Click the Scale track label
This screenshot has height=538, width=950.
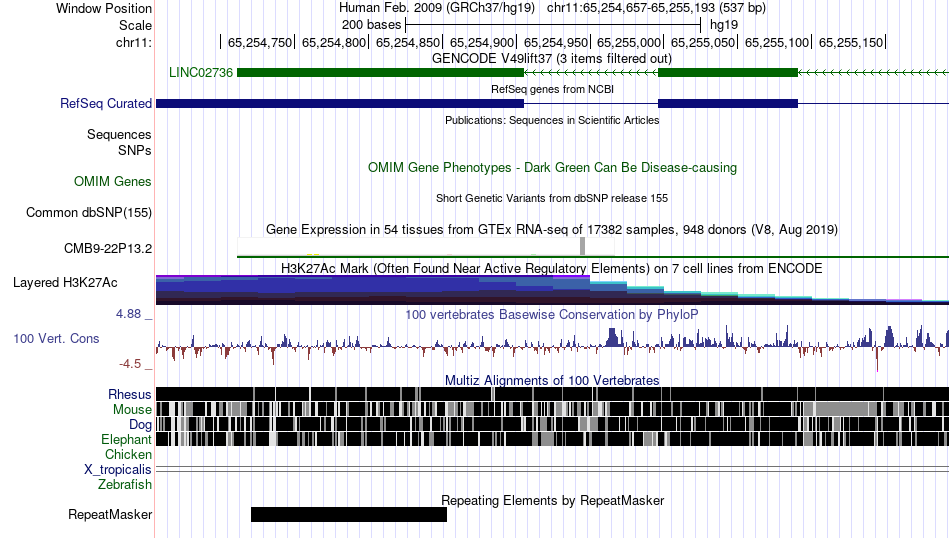(135, 25)
